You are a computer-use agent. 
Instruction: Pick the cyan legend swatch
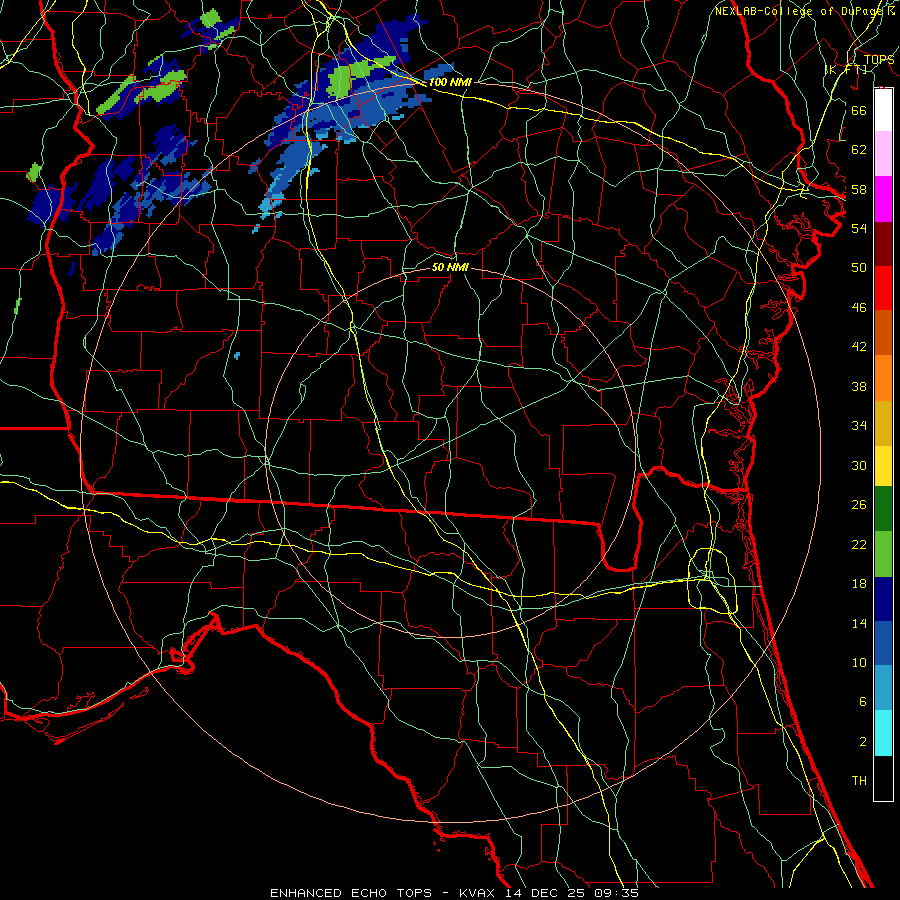point(883,733)
